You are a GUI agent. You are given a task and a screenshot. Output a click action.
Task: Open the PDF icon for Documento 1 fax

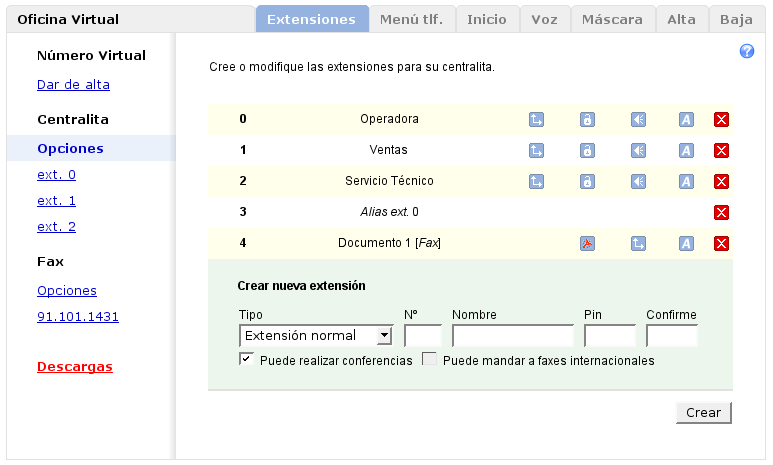(x=587, y=243)
